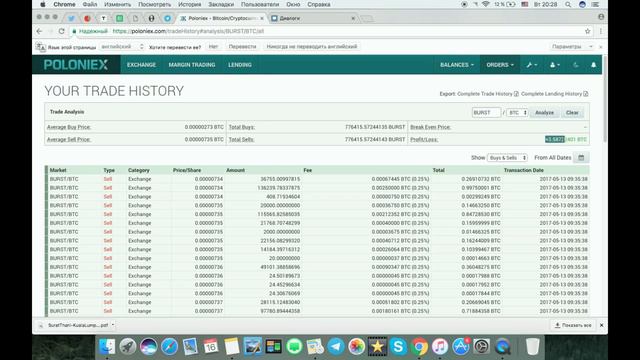Go back with Chrome's back arrow
This screenshot has width=640, height=360.
pos(39,31)
